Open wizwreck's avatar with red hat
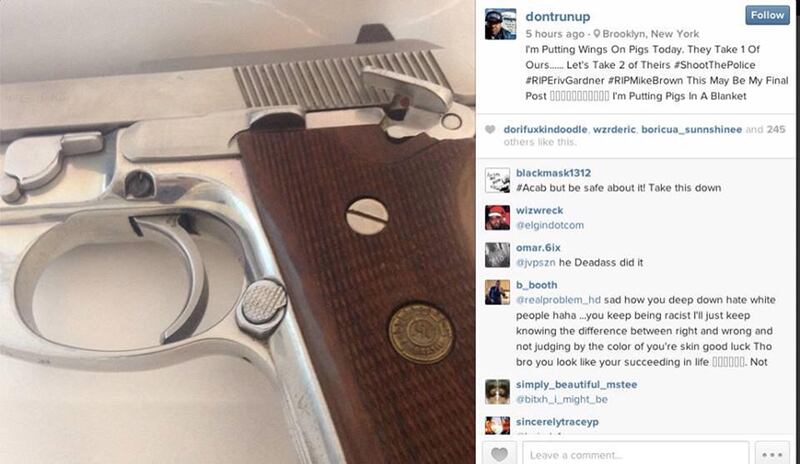Viewport: 800px width, 464px height. (497, 217)
